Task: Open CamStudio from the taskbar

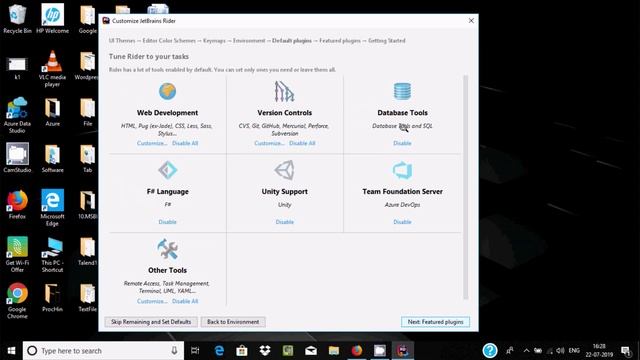Action: point(380,351)
